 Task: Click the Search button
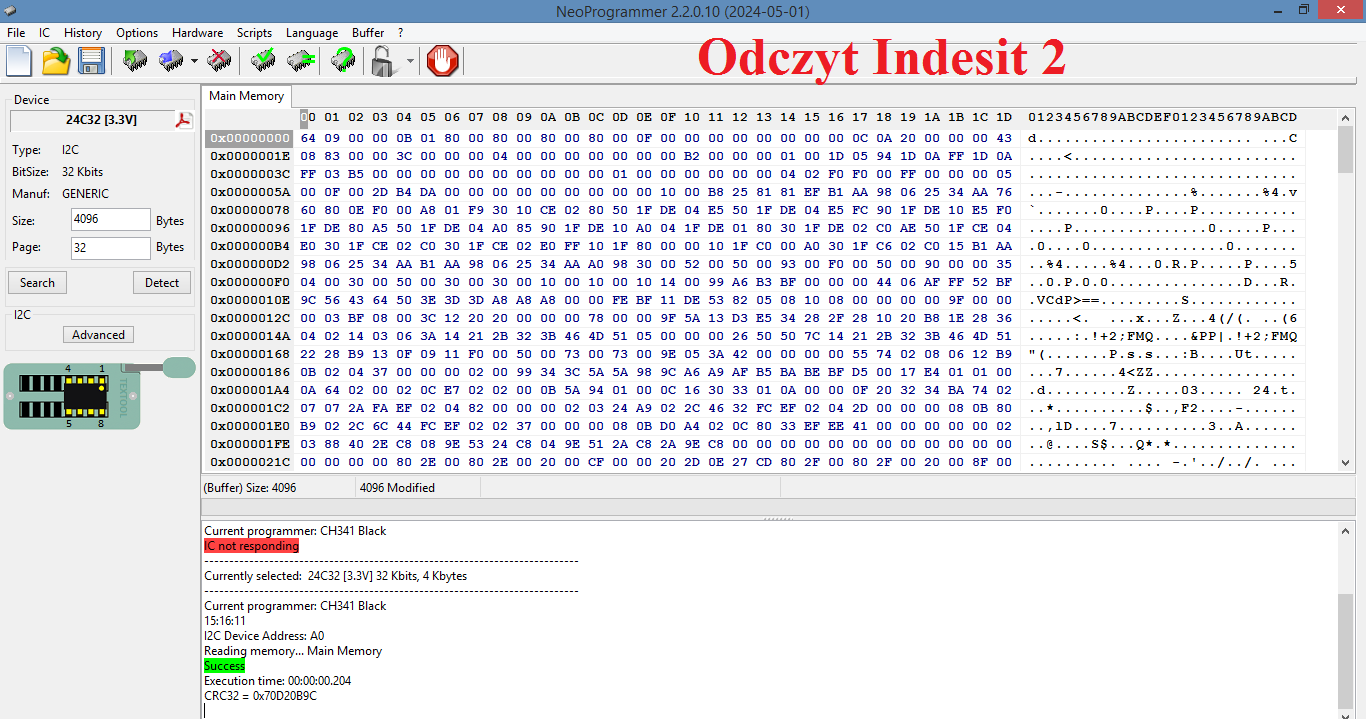37,283
